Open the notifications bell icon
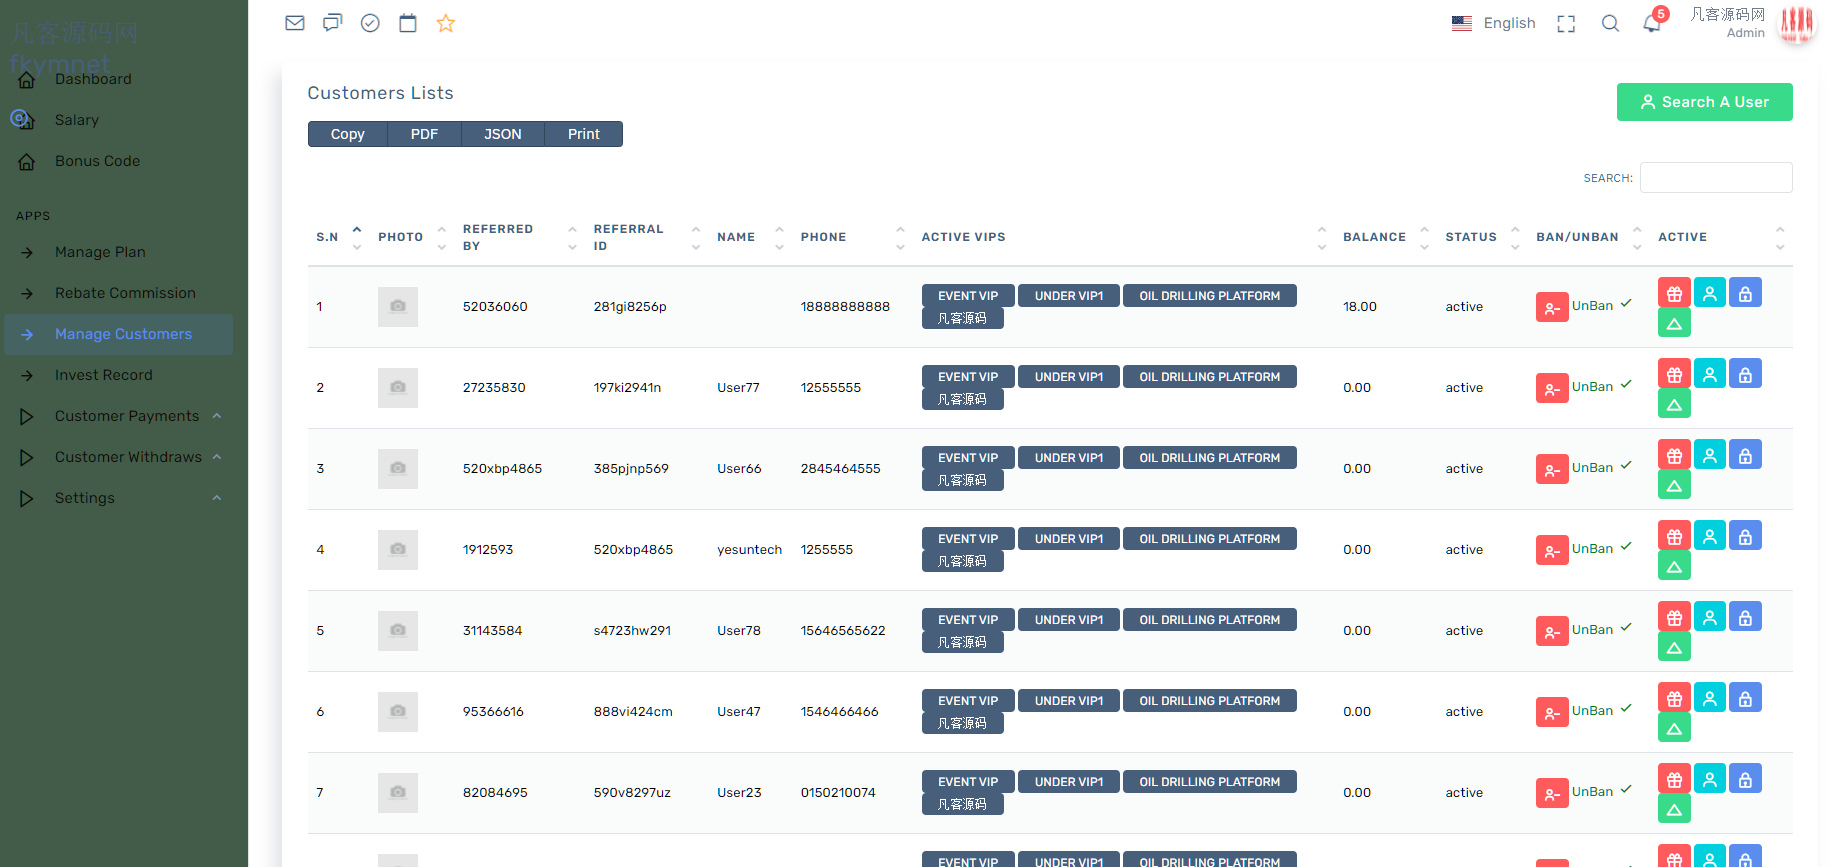The width and height of the screenshot is (1840, 867). click(x=1652, y=23)
